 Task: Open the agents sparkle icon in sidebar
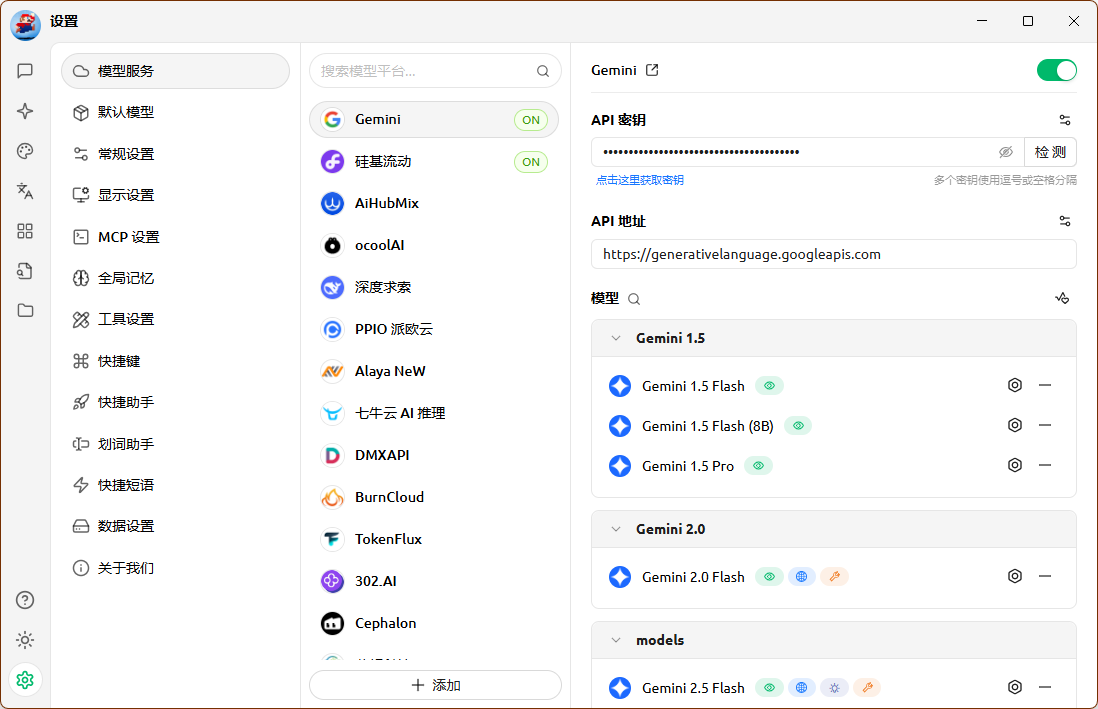[25, 111]
